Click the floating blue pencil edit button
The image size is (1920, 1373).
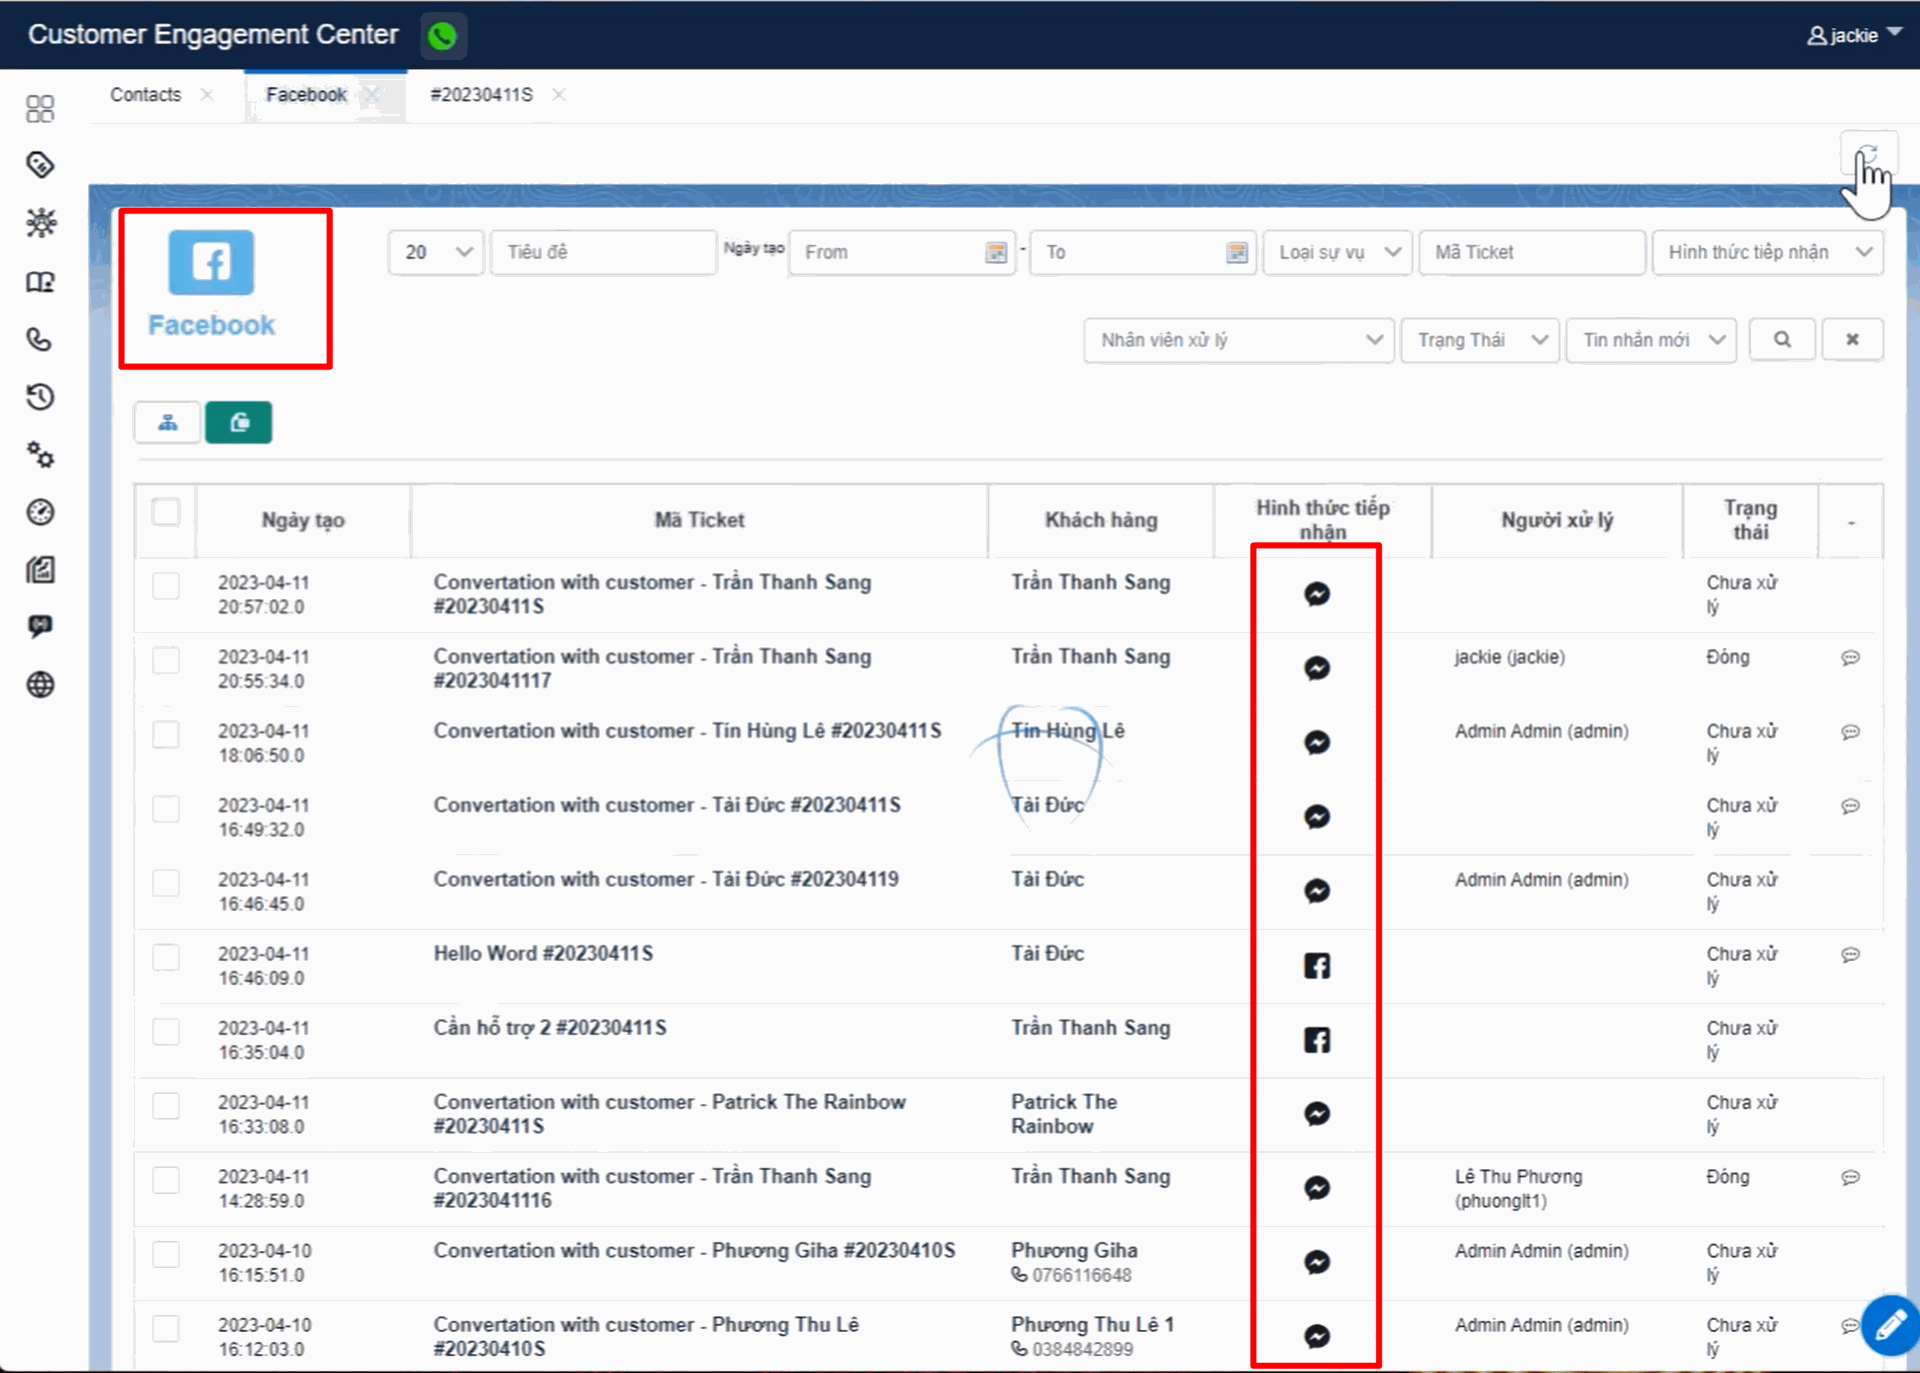[x=1889, y=1325]
